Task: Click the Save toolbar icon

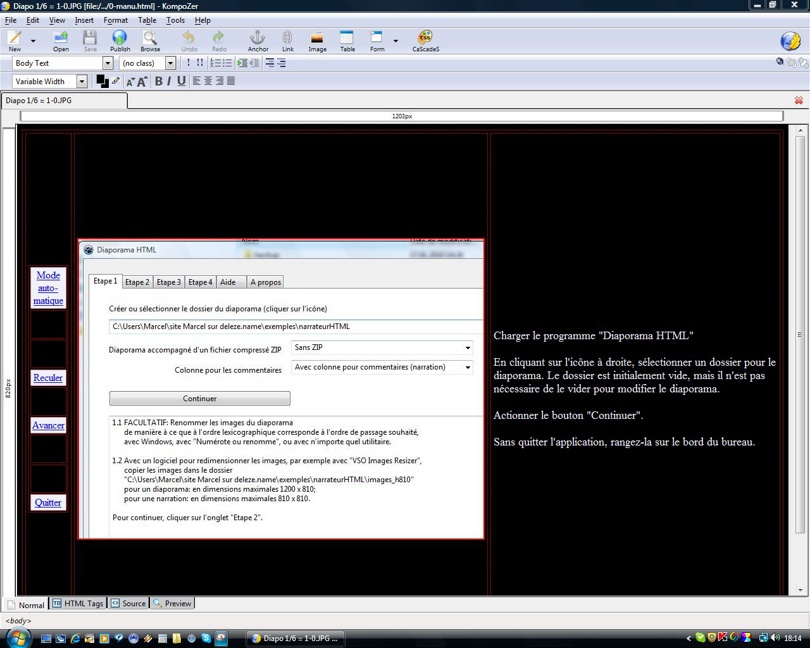Action: tap(90, 41)
